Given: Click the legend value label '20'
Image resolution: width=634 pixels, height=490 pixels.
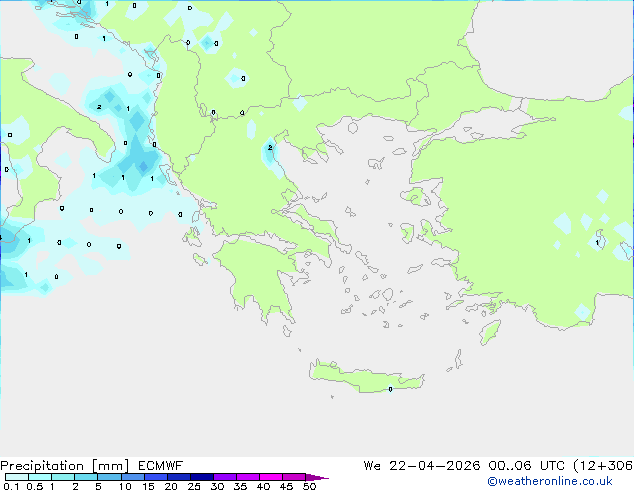Looking at the screenshot, I should pyautogui.click(x=171, y=486).
